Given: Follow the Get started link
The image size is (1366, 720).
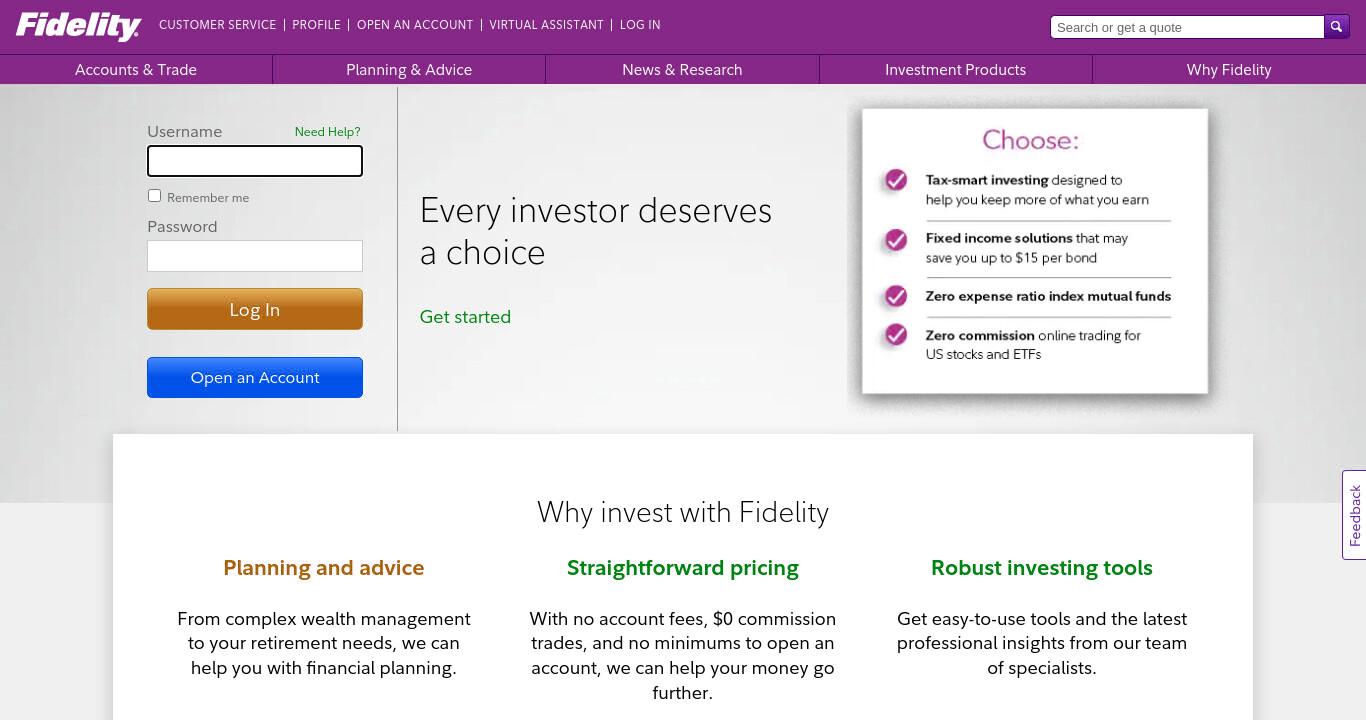Looking at the screenshot, I should [x=465, y=317].
